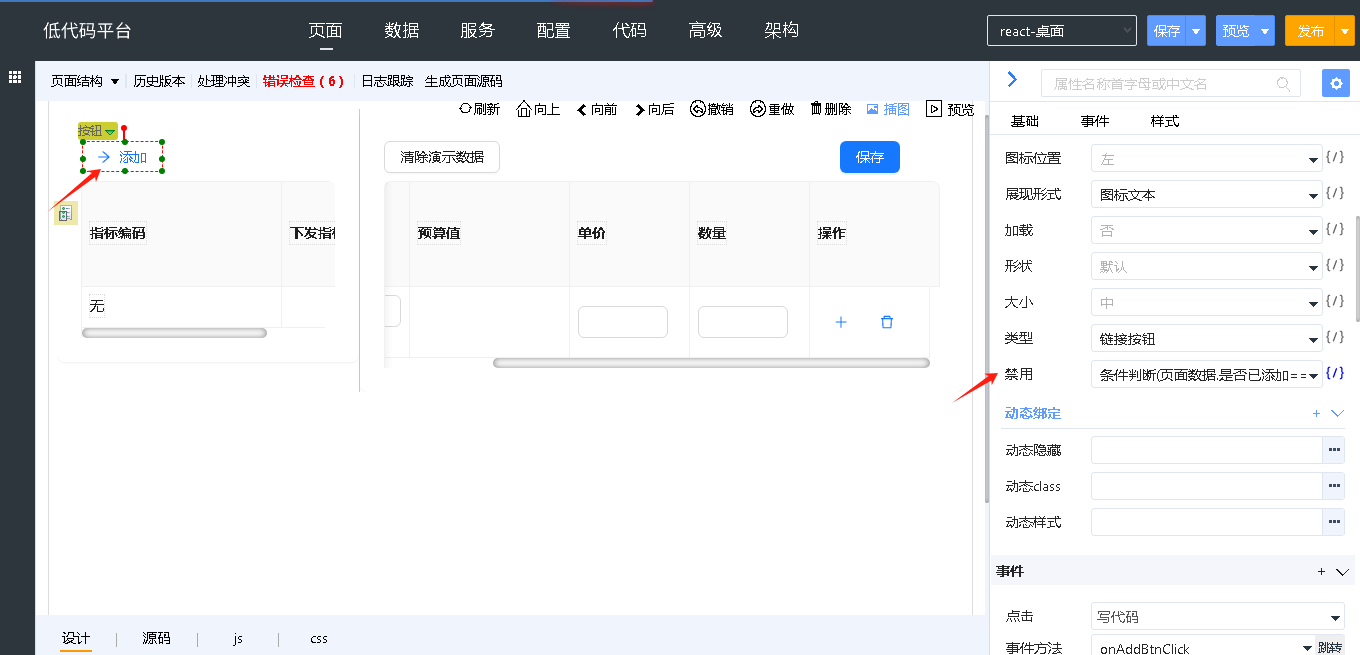Click the 刷新 refresh toolbar icon

(x=465, y=109)
